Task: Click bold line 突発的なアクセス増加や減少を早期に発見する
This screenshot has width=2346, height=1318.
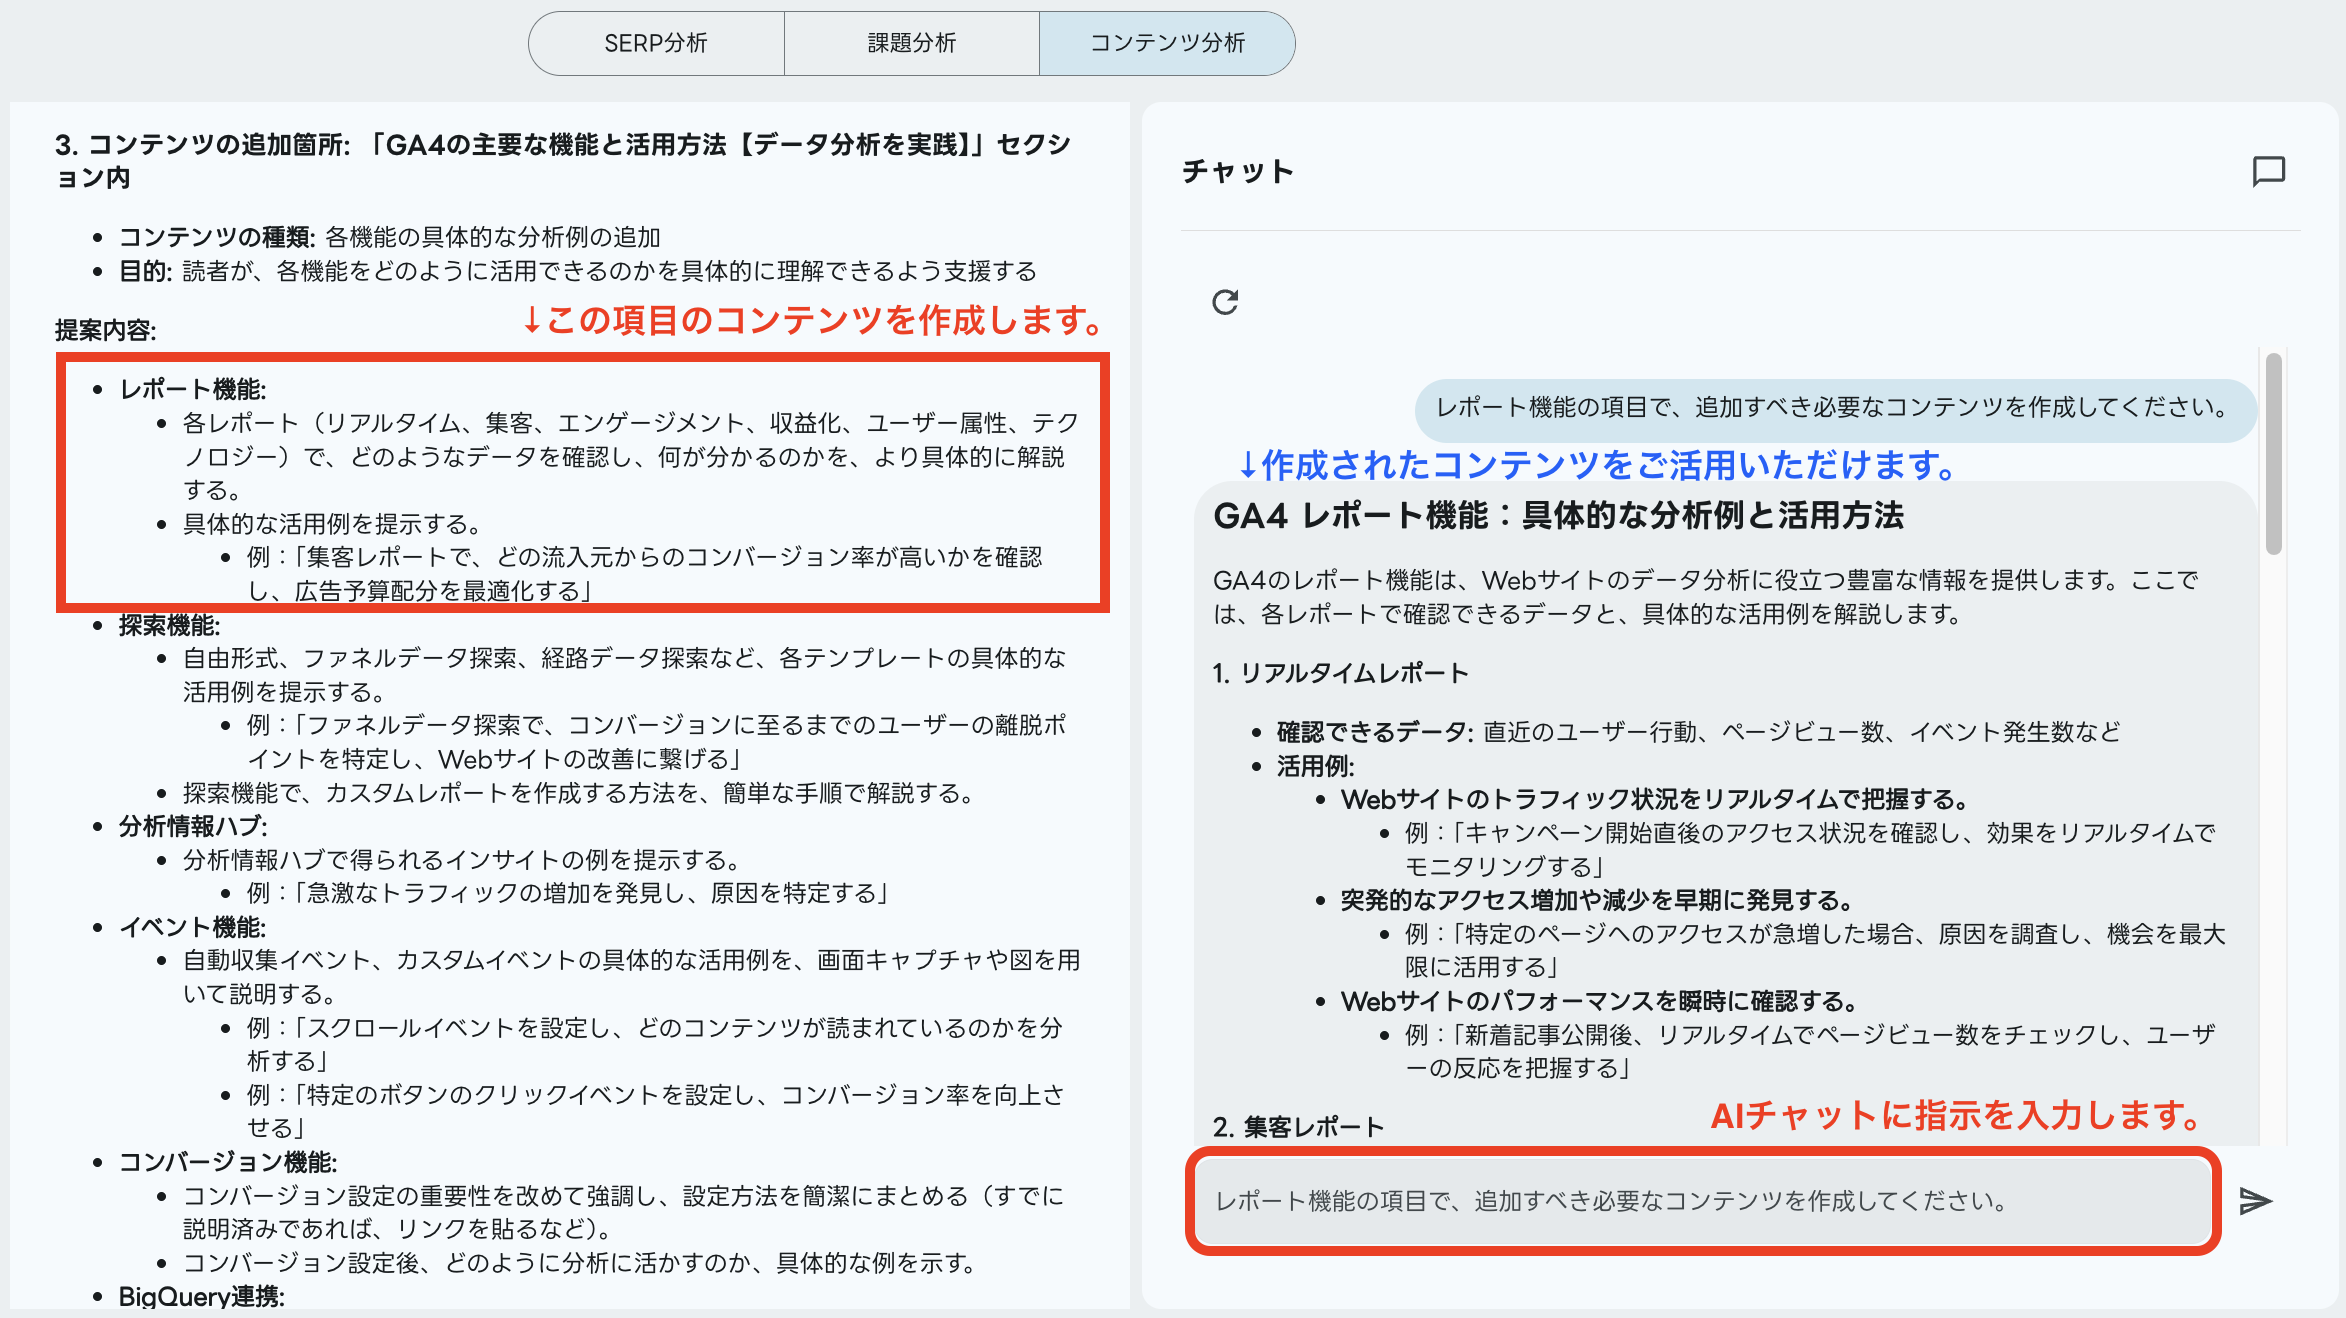Action: (1597, 900)
